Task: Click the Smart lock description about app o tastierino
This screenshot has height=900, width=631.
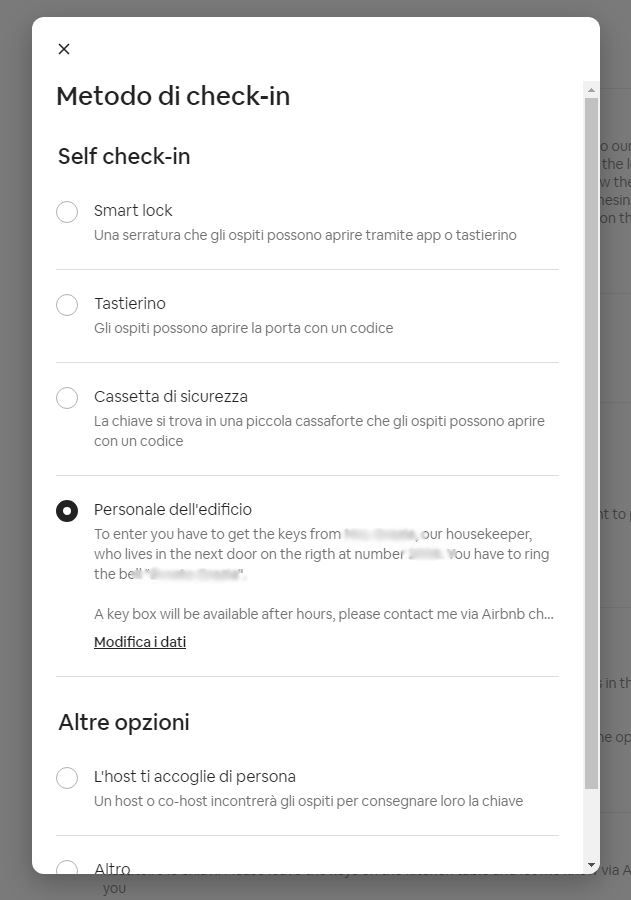Action: 305,235
